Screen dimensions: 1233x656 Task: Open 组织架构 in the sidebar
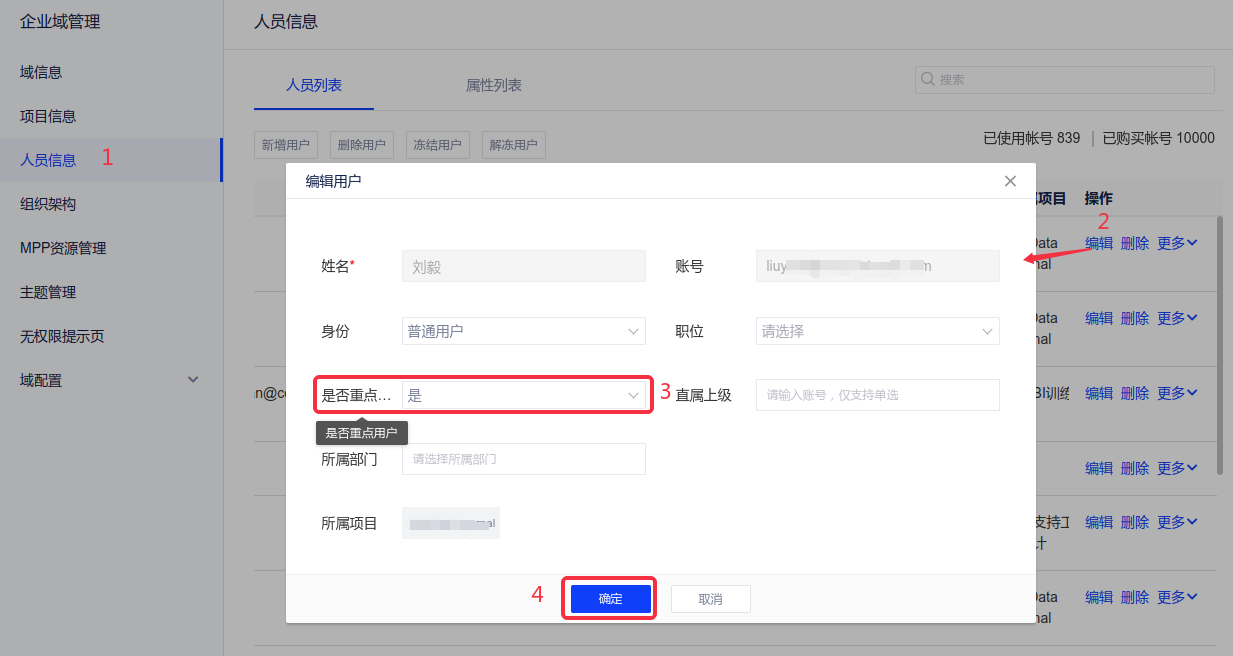coord(48,204)
